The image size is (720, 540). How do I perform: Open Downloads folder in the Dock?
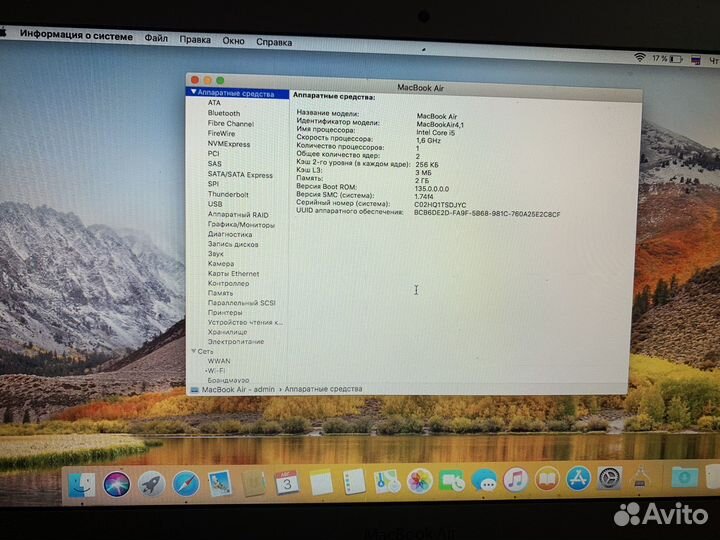pos(685,478)
